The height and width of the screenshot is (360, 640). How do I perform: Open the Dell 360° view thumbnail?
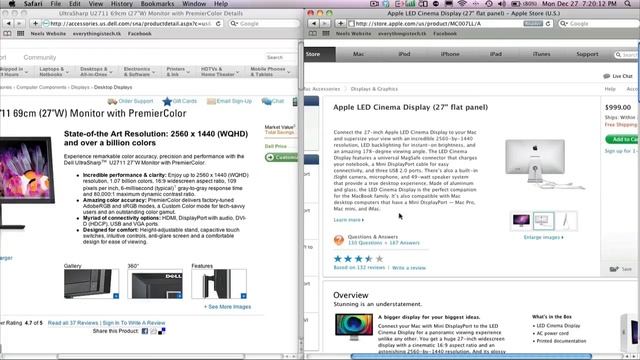tap(155, 284)
